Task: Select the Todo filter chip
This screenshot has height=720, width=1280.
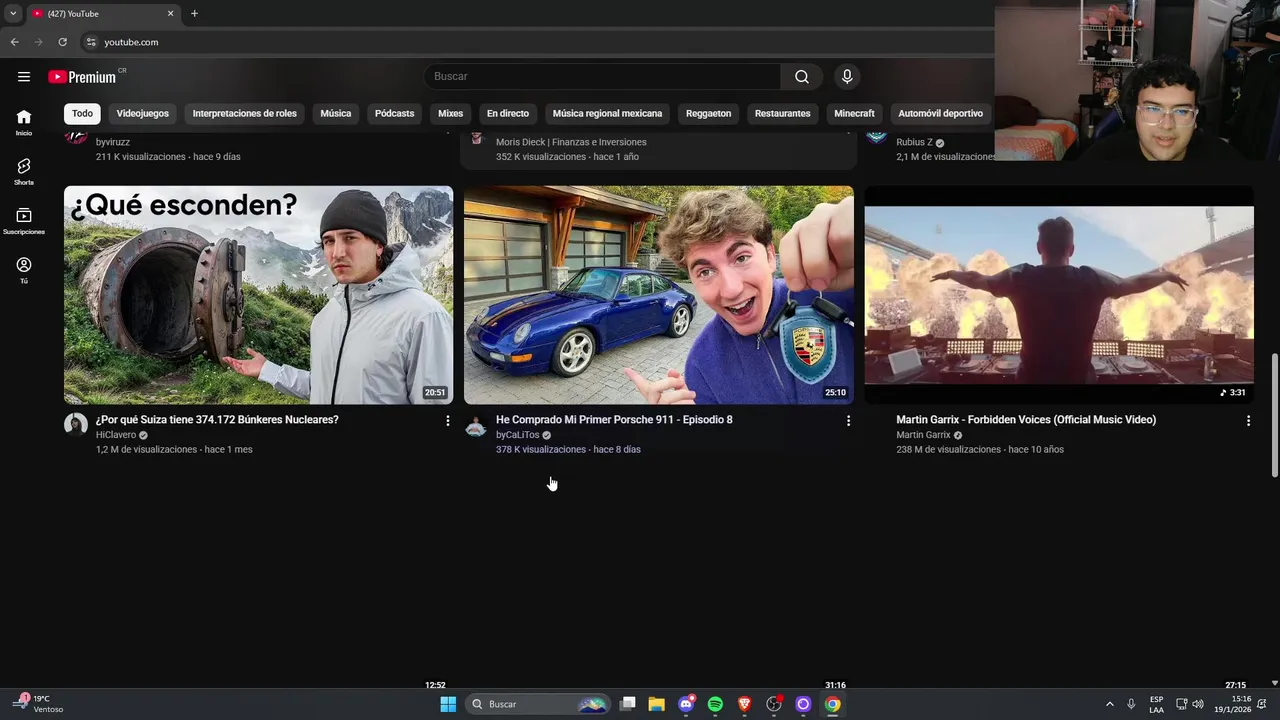Action: (82, 113)
